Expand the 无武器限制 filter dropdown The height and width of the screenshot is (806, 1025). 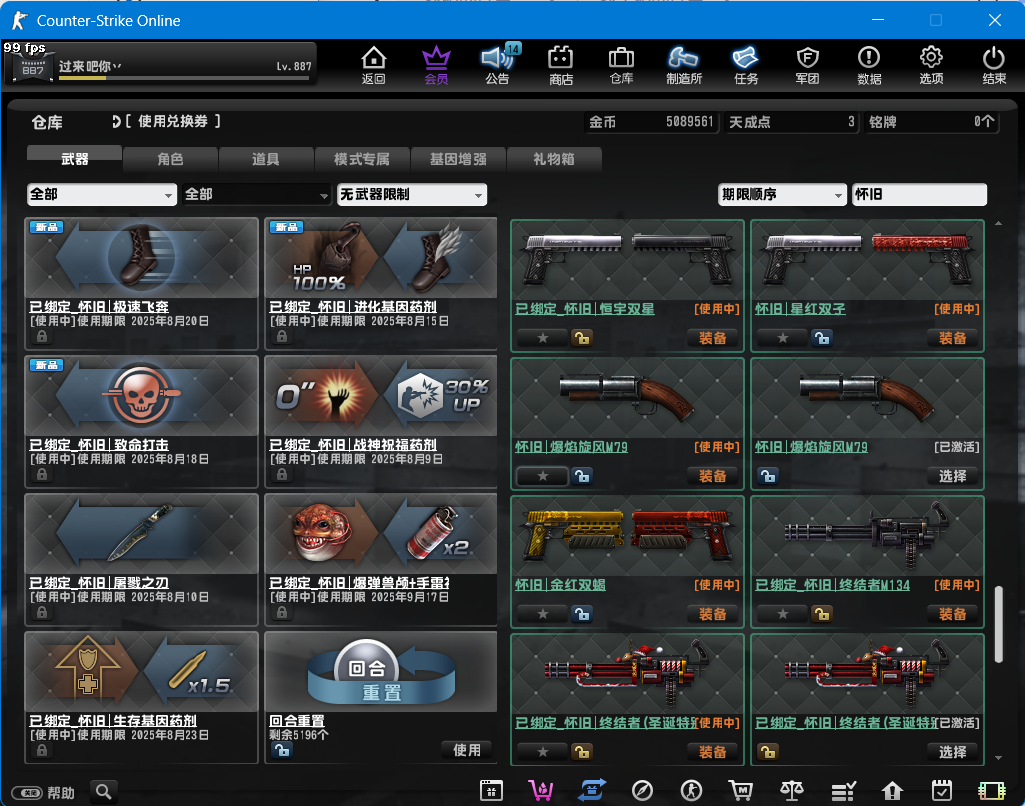[412, 194]
